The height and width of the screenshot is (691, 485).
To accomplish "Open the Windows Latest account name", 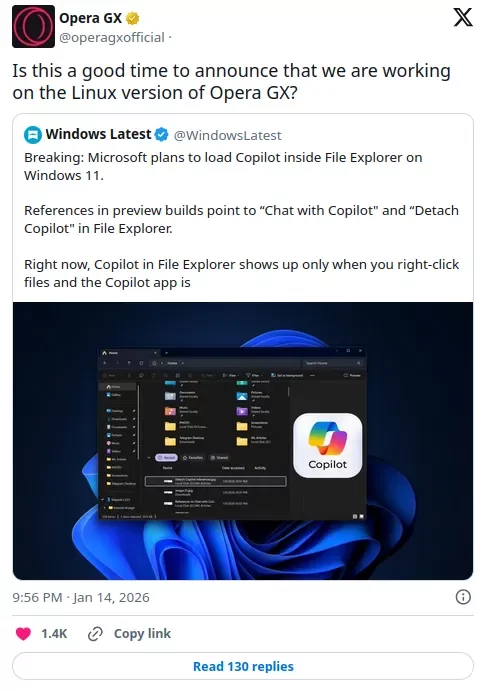I will 98,134.
